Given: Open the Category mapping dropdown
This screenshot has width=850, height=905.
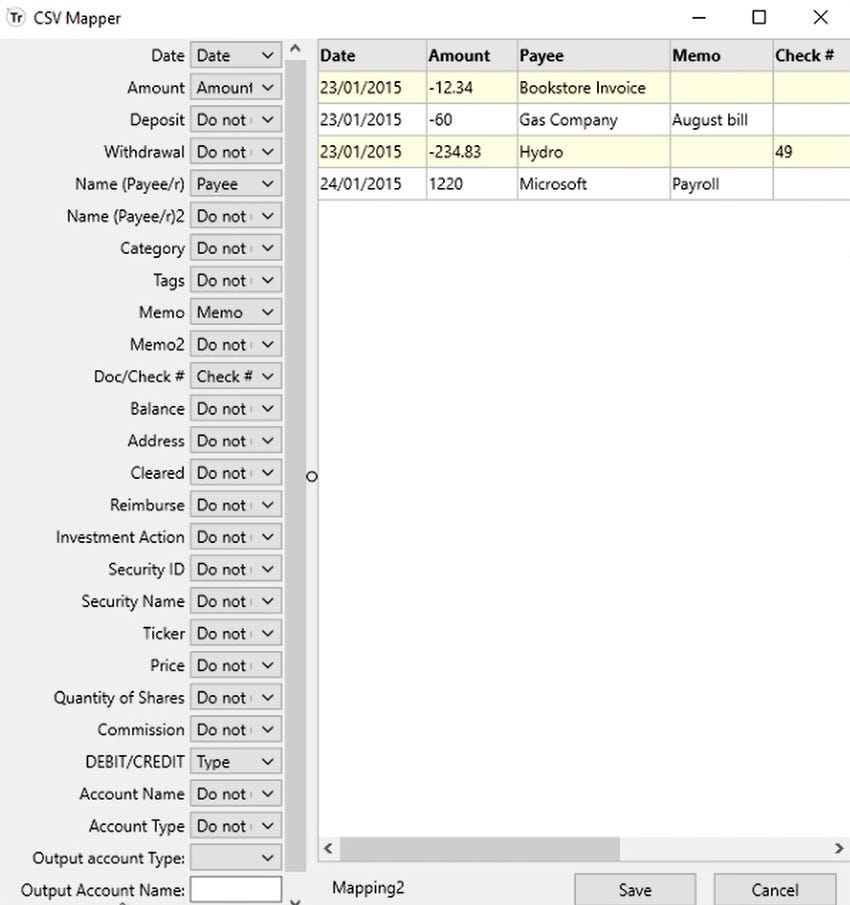Looking at the screenshot, I should point(235,248).
